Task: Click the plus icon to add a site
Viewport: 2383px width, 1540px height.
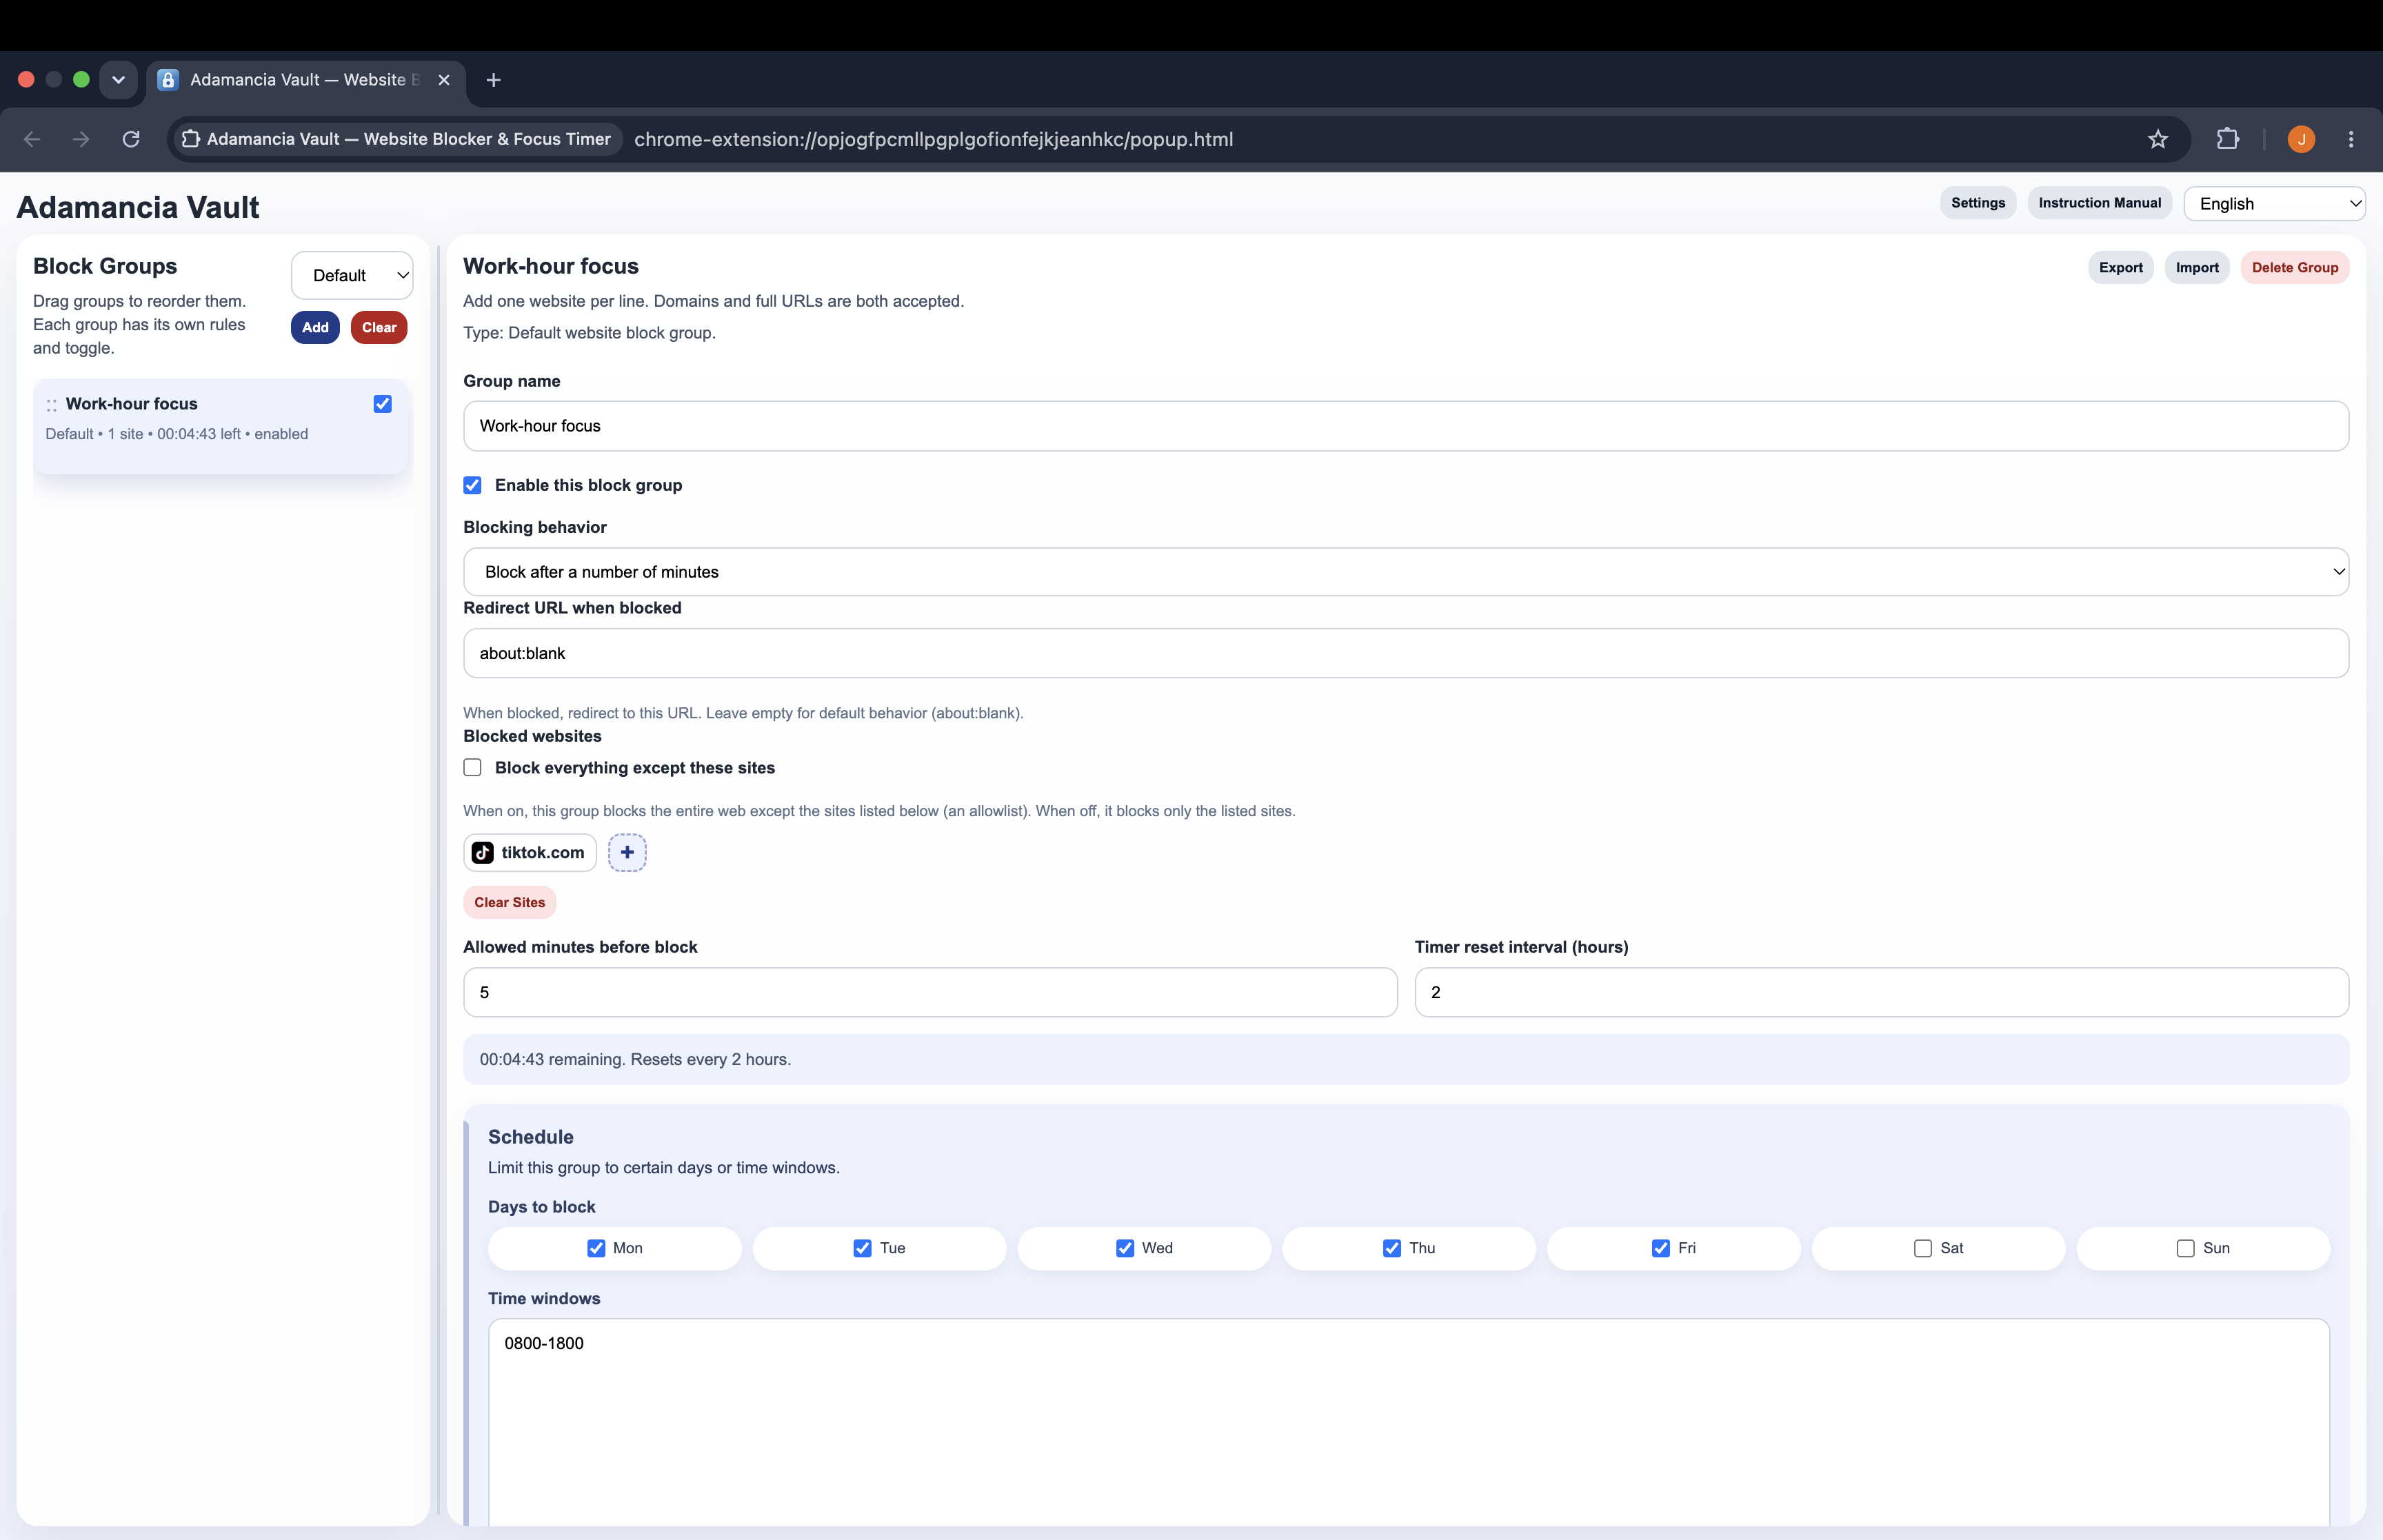Action: pyautogui.click(x=627, y=852)
